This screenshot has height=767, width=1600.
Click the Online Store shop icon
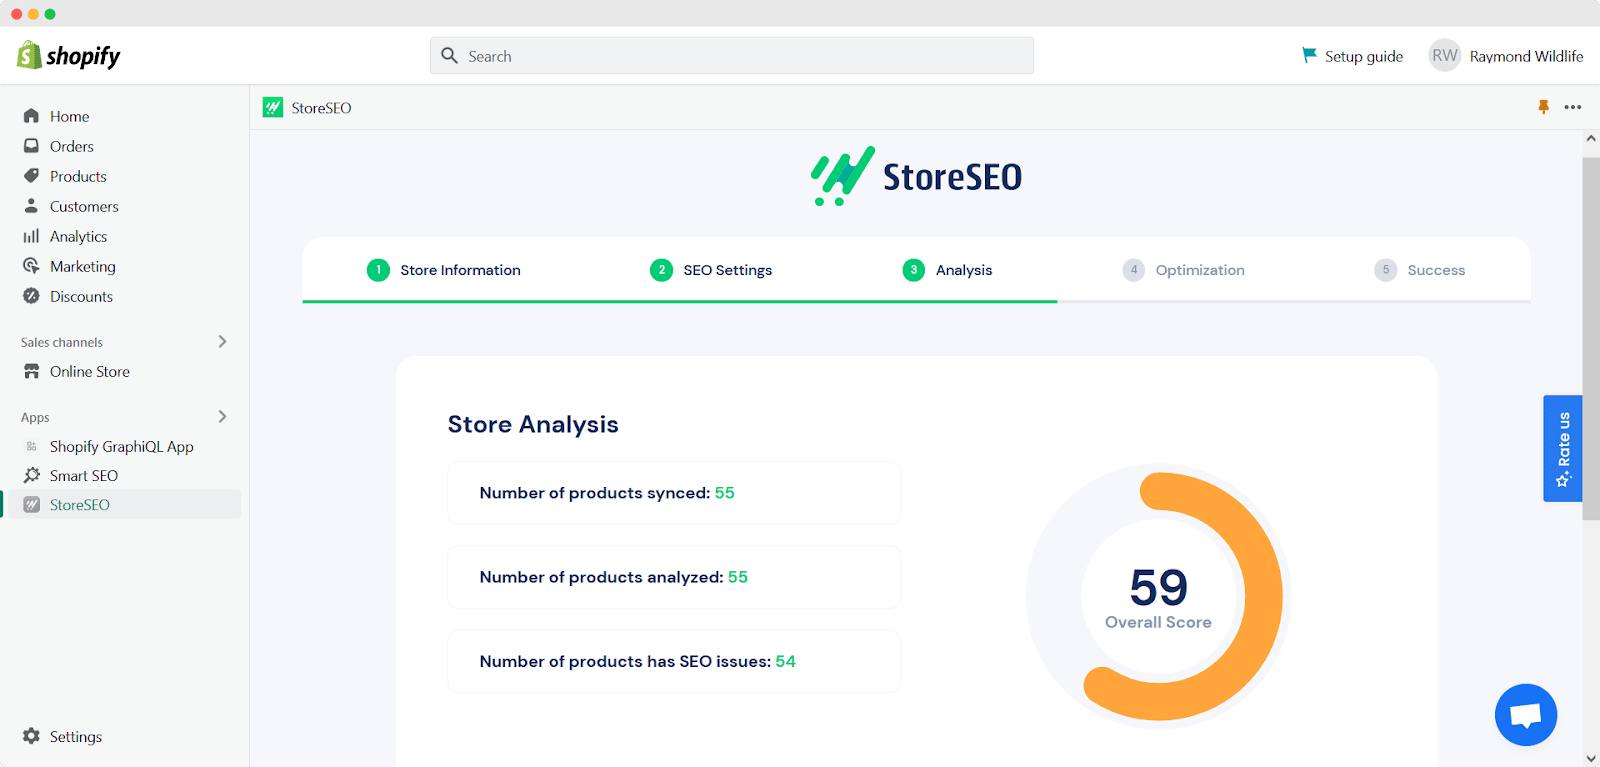[x=31, y=371]
